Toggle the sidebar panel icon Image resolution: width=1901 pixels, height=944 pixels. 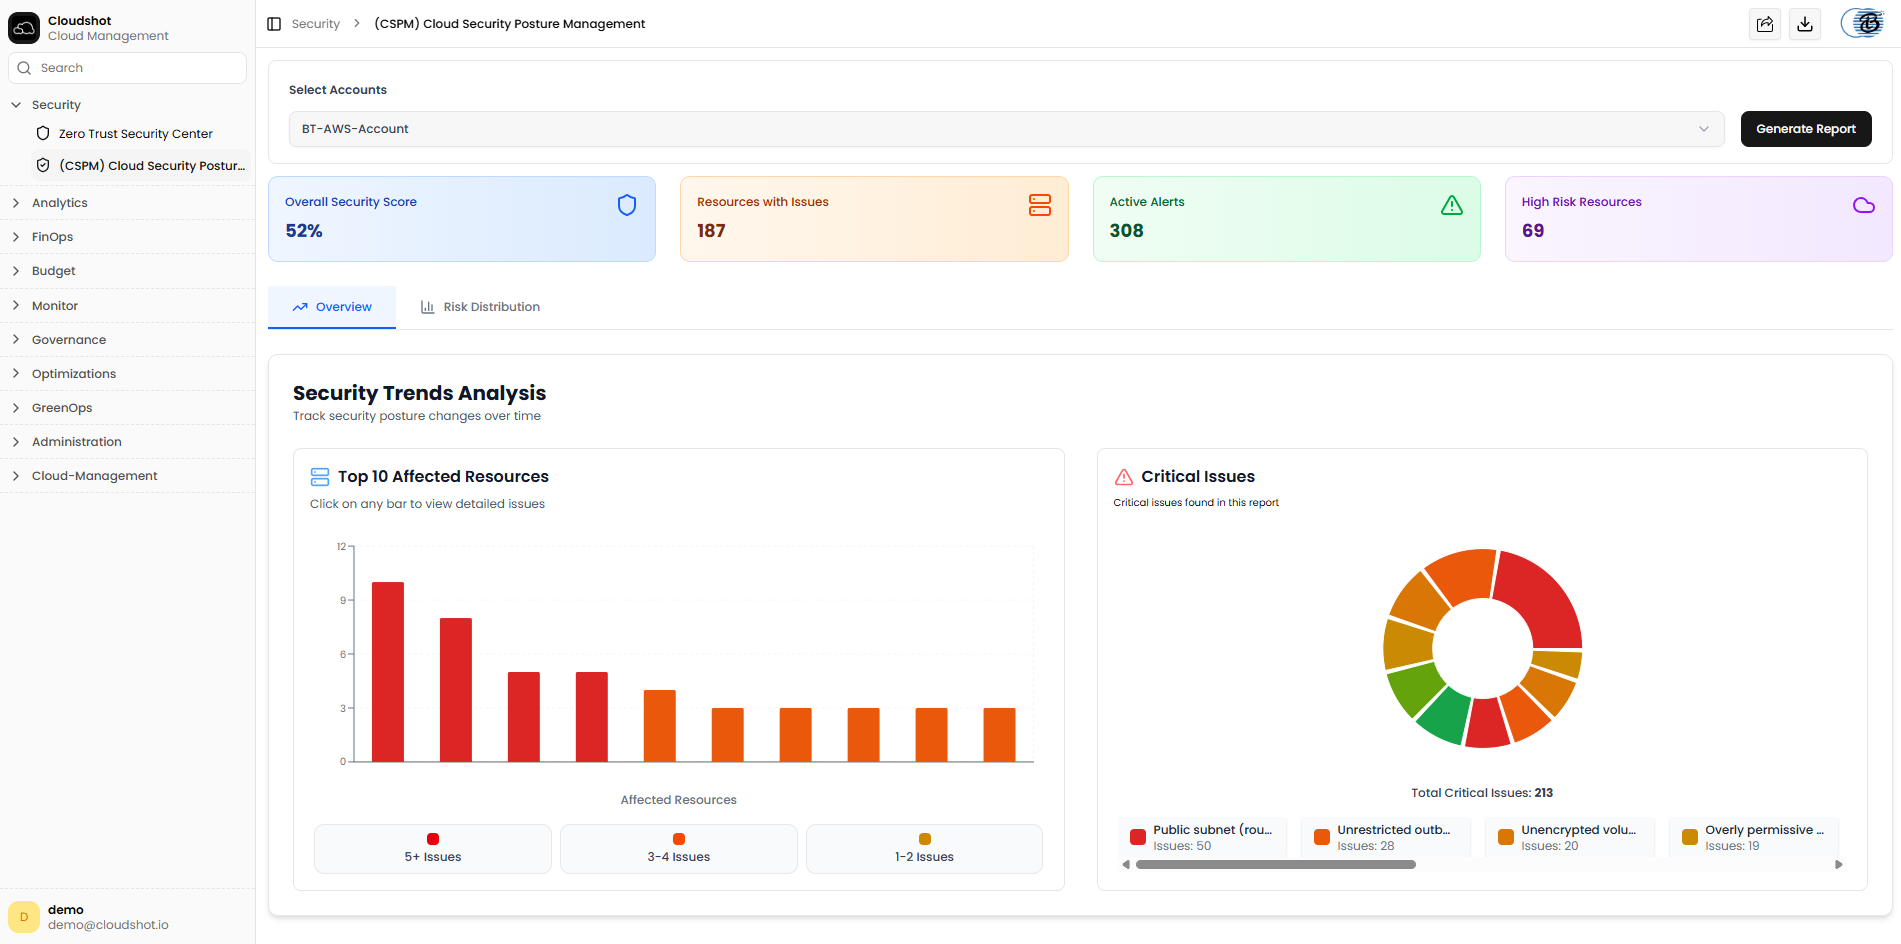click(x=274, y=24)
